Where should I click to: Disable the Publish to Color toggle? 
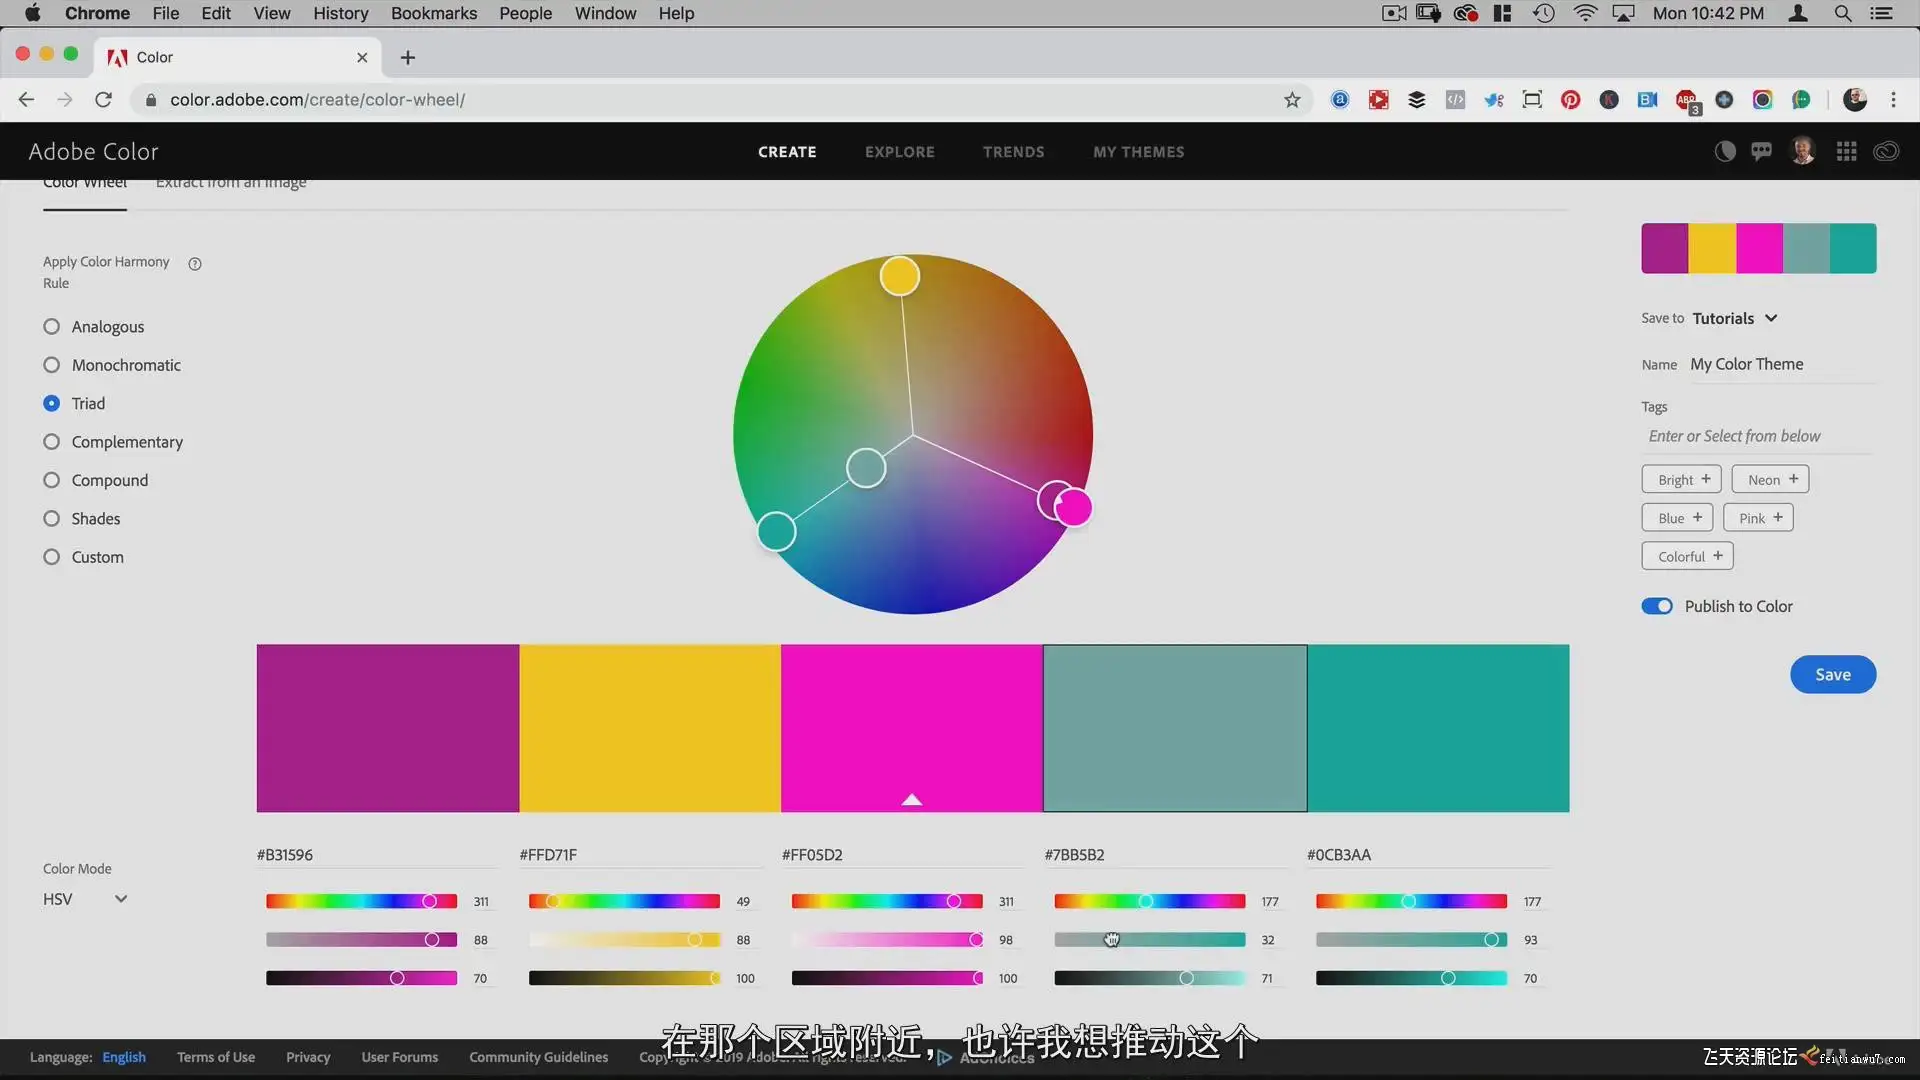coord(1657,606)
